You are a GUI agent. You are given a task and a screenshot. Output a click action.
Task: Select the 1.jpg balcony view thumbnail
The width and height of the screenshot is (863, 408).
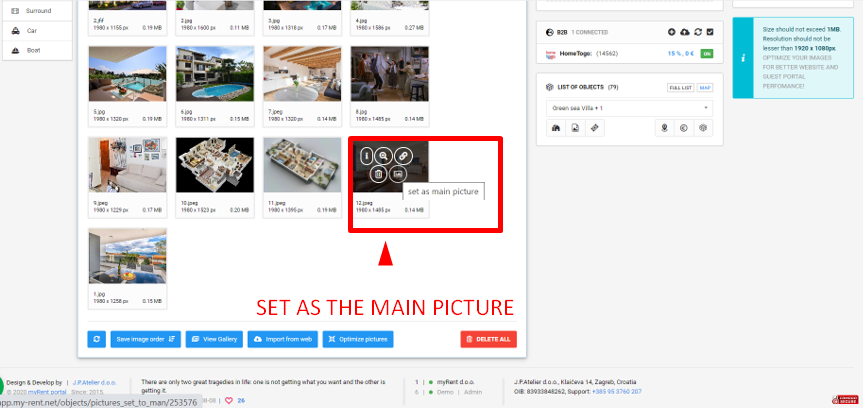(x=127, y=256)
